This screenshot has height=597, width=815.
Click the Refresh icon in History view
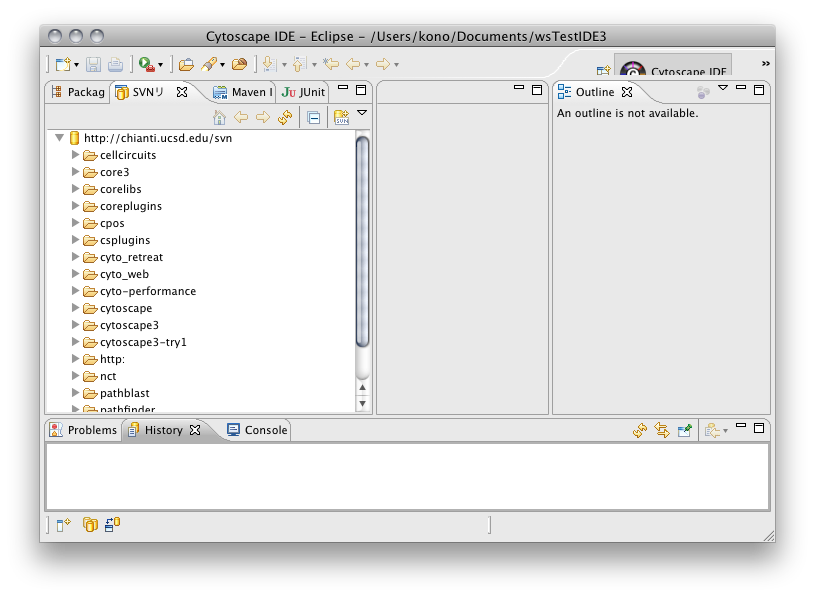640,430
